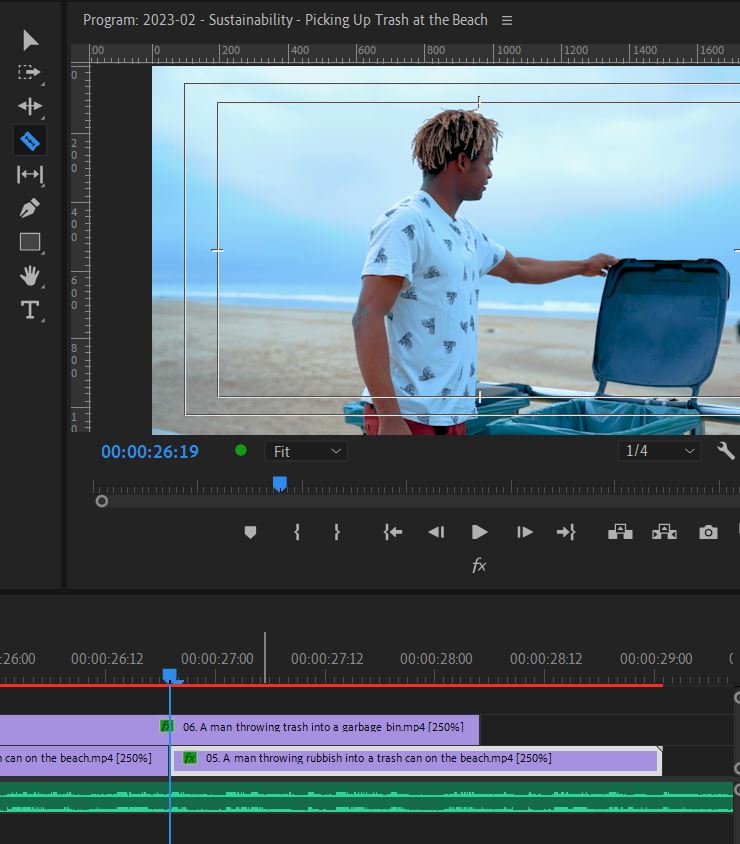
Task: Select the Selection arrow tool
Action: [x=30, y=40]
